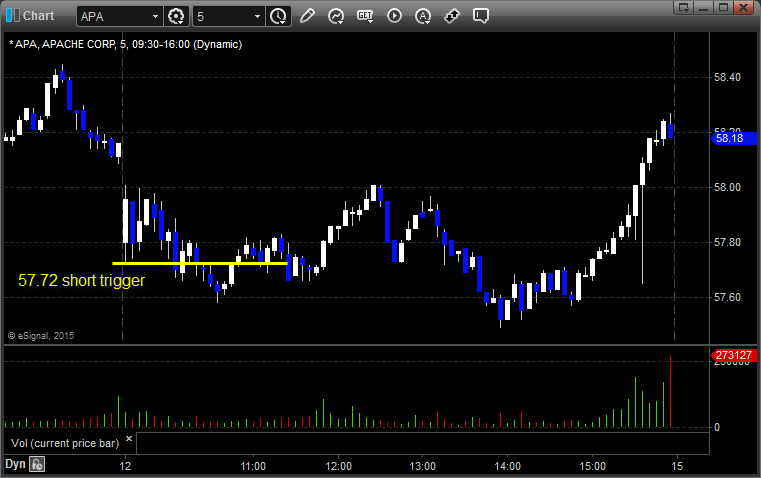Open the time template clock menu

(279, 16)
